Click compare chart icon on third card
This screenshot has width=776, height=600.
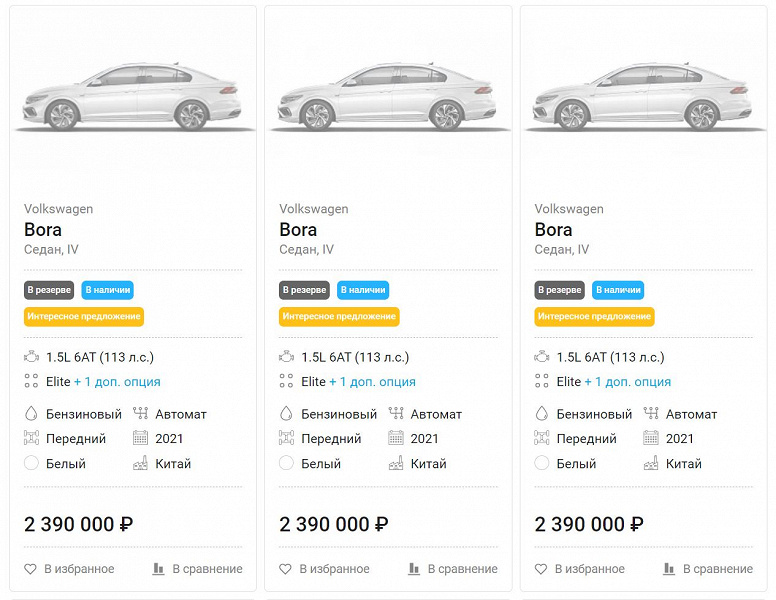coord(669,569)
